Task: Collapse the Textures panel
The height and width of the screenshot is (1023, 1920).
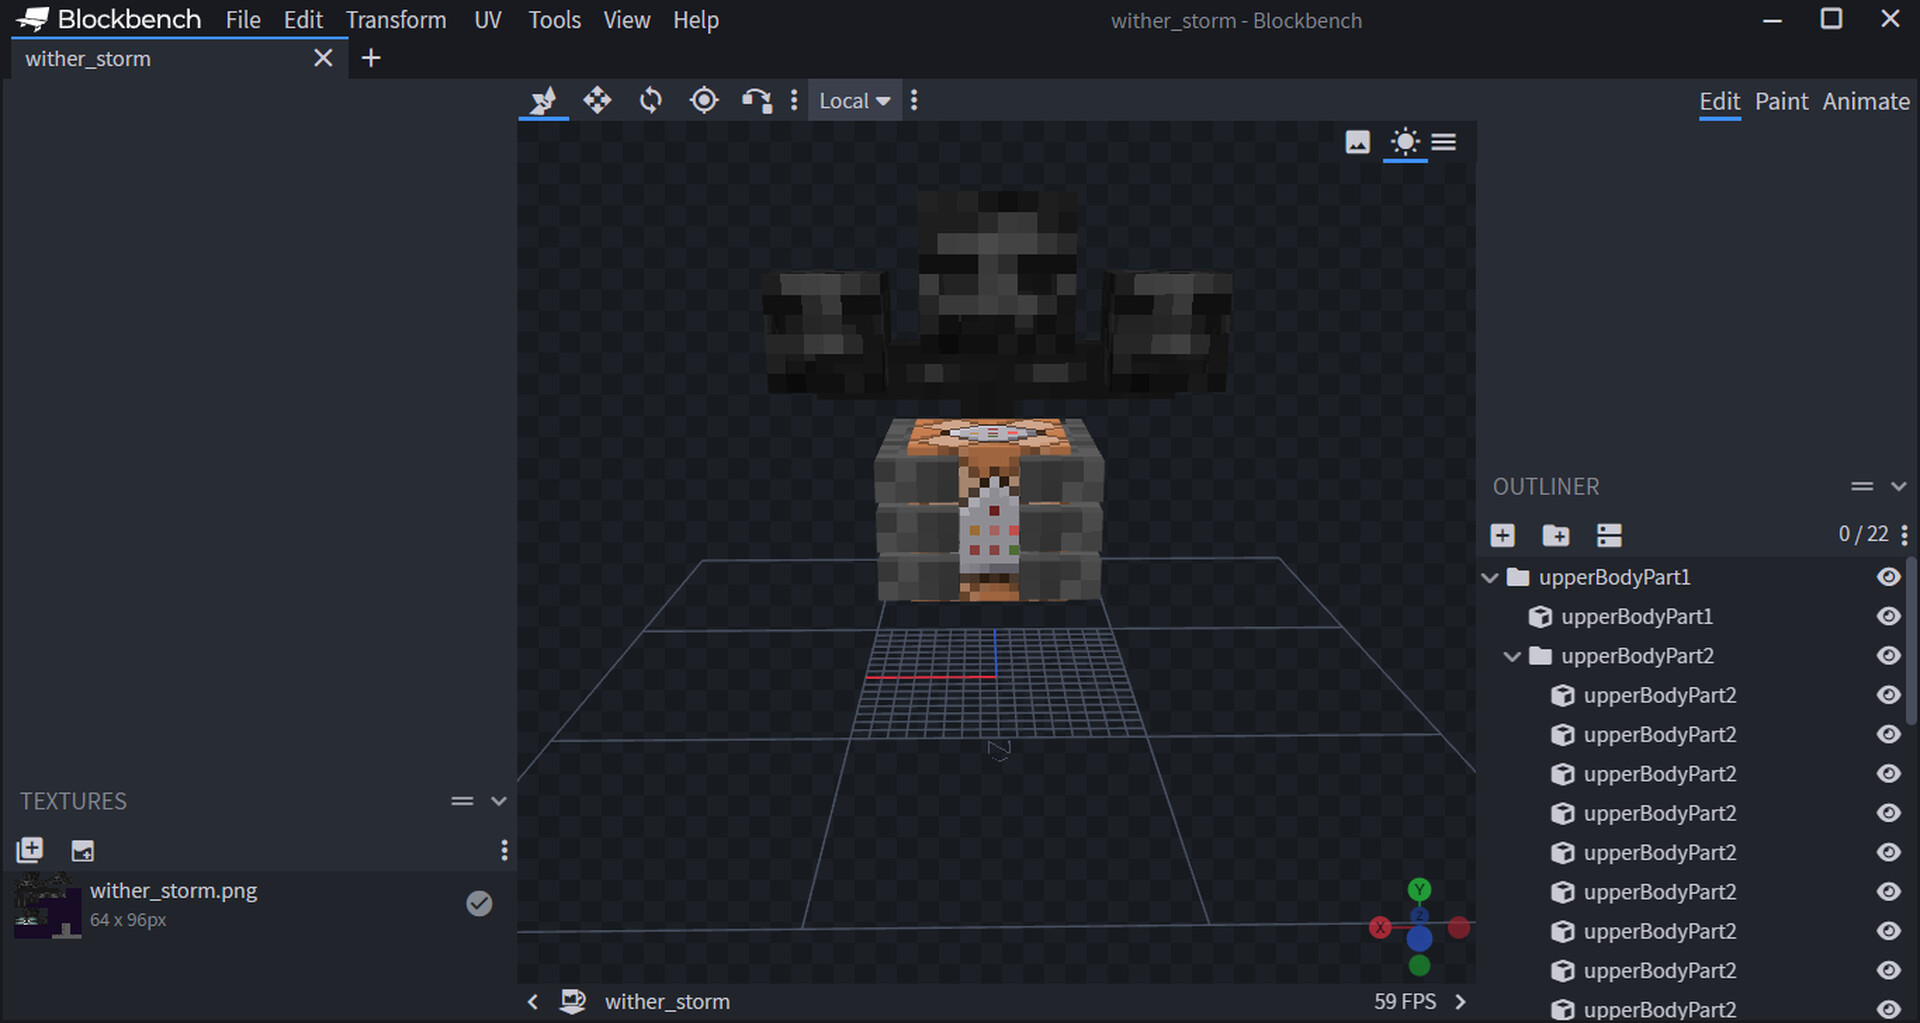Action: [499, 800]
